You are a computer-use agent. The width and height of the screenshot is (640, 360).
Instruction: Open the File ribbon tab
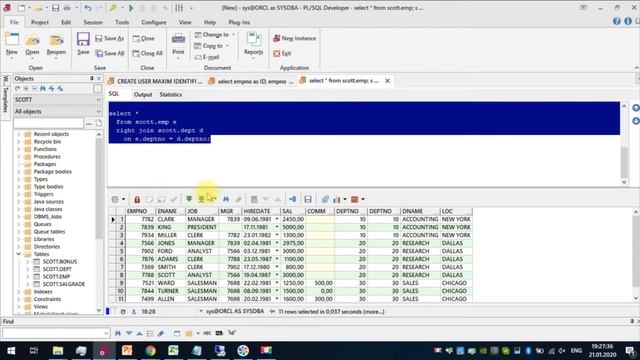click(x=14, y=22)
